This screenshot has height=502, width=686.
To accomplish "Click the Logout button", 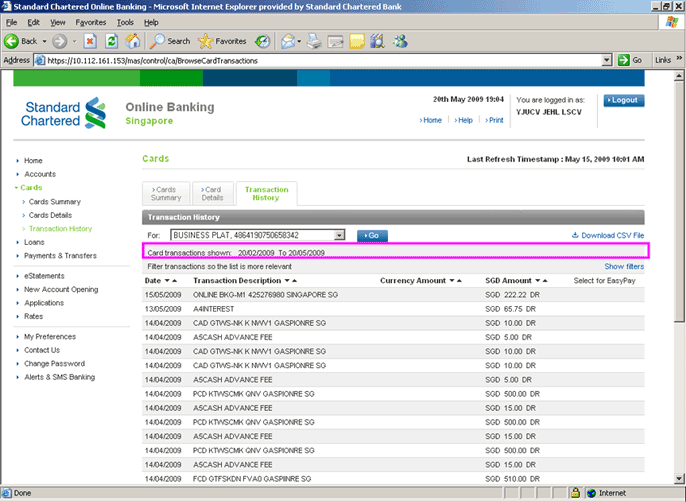I will click(624, 100).
